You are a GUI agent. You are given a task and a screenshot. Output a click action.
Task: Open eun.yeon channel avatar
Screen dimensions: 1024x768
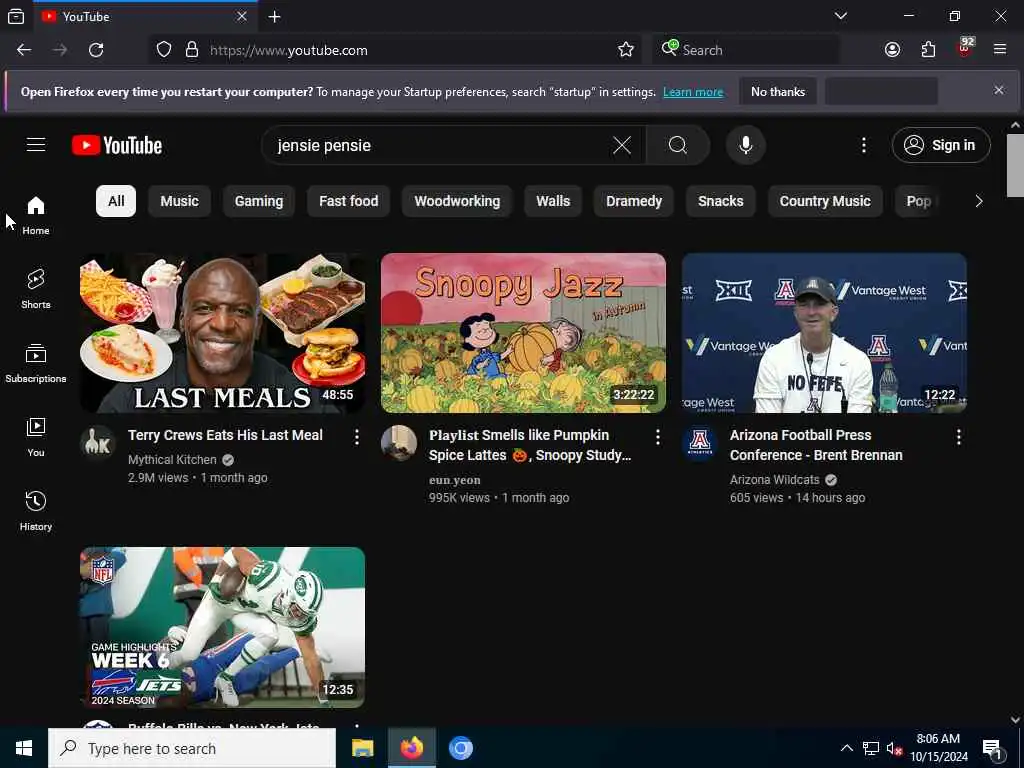click(x=399, y=443)
